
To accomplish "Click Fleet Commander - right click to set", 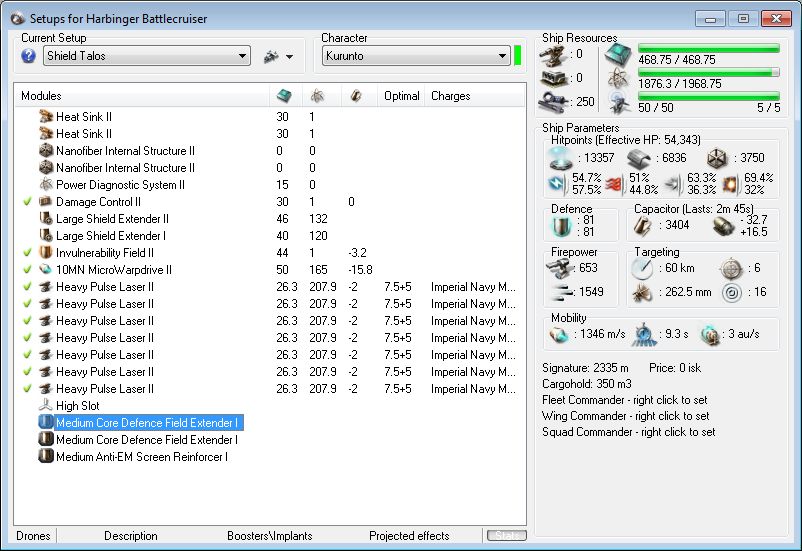I will click(x=625, y=400).
